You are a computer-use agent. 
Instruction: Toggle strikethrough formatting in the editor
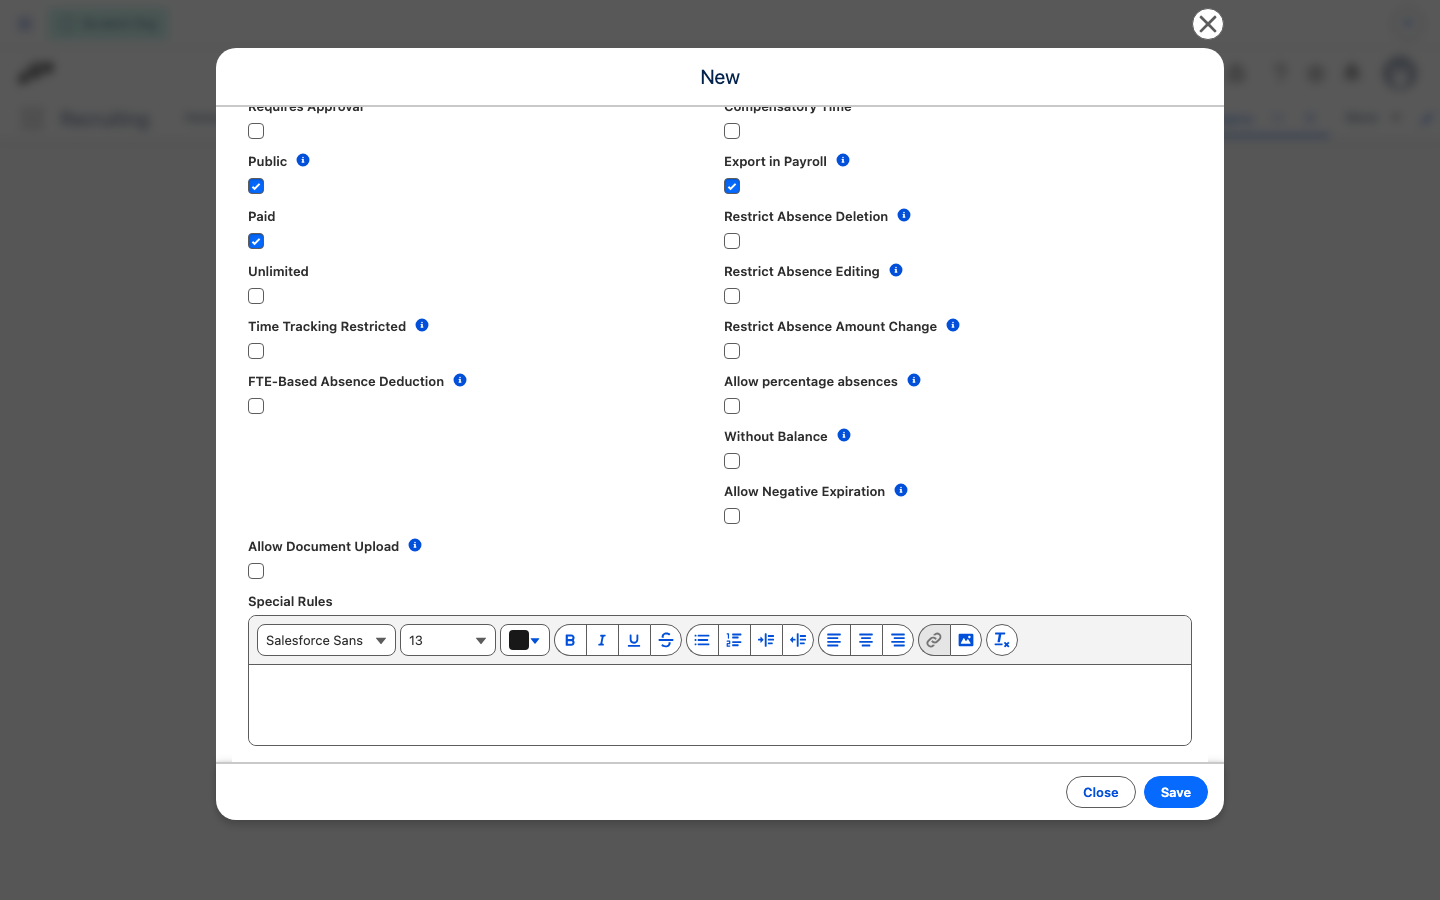click(666, 640)
